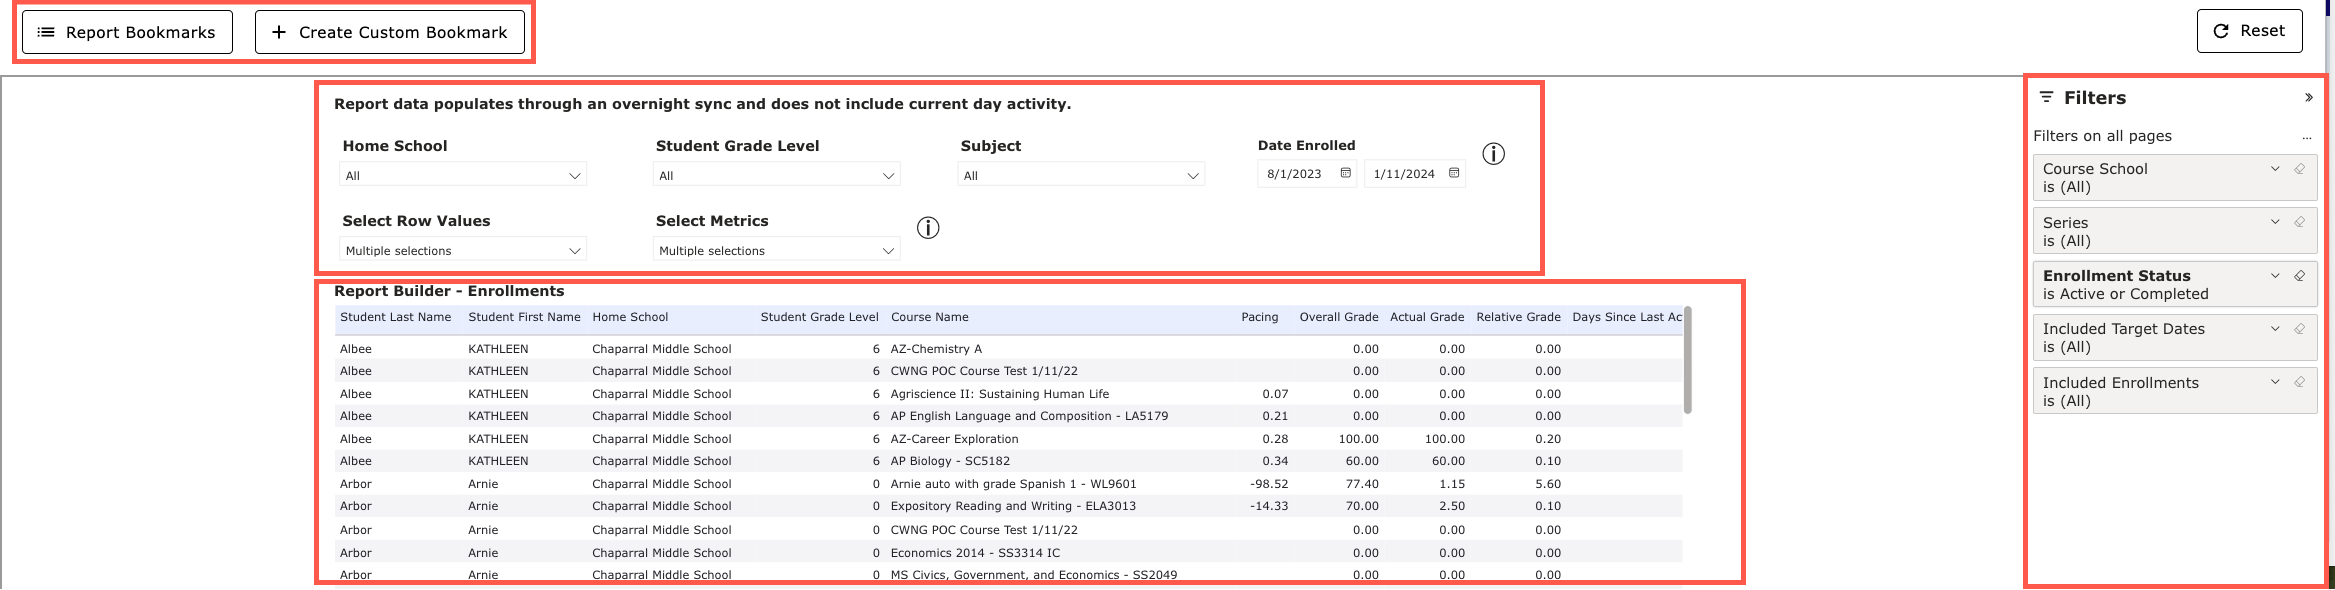Expand the Course School filter card

tap(2275, 169)
